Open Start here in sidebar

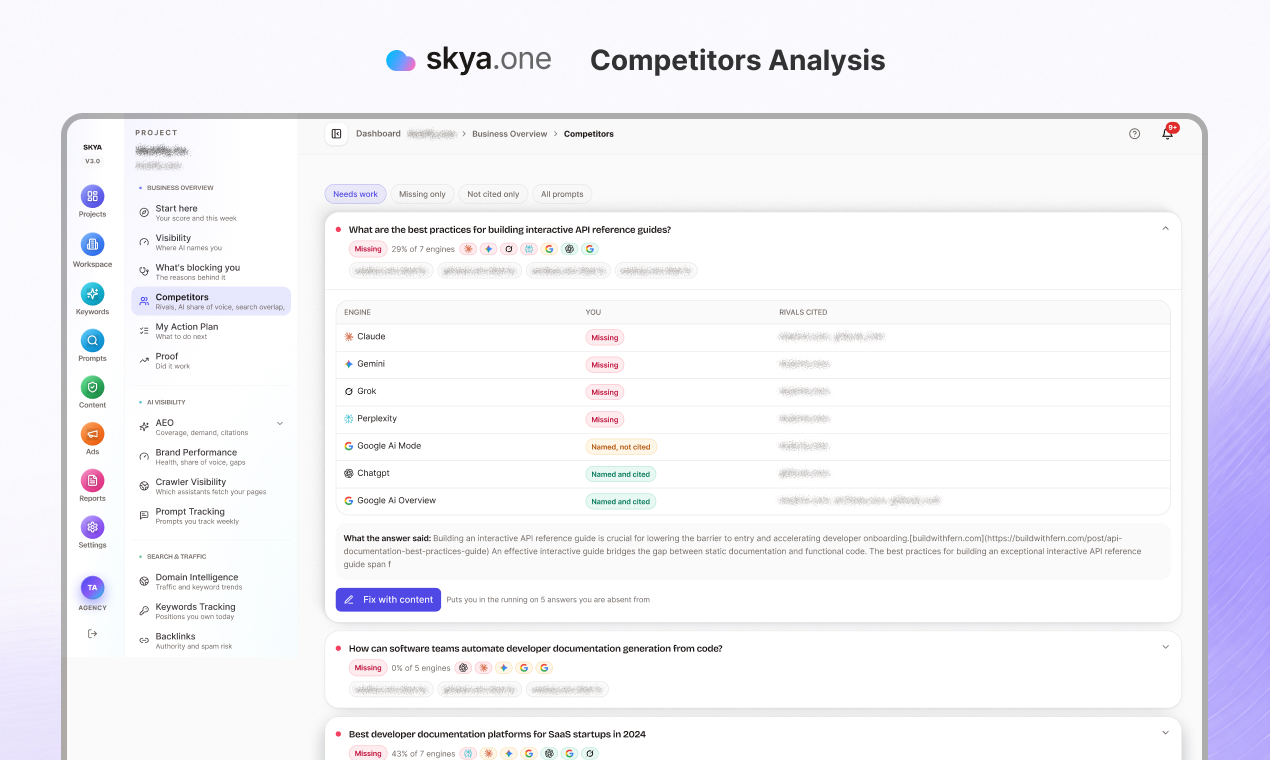(211, 213)
